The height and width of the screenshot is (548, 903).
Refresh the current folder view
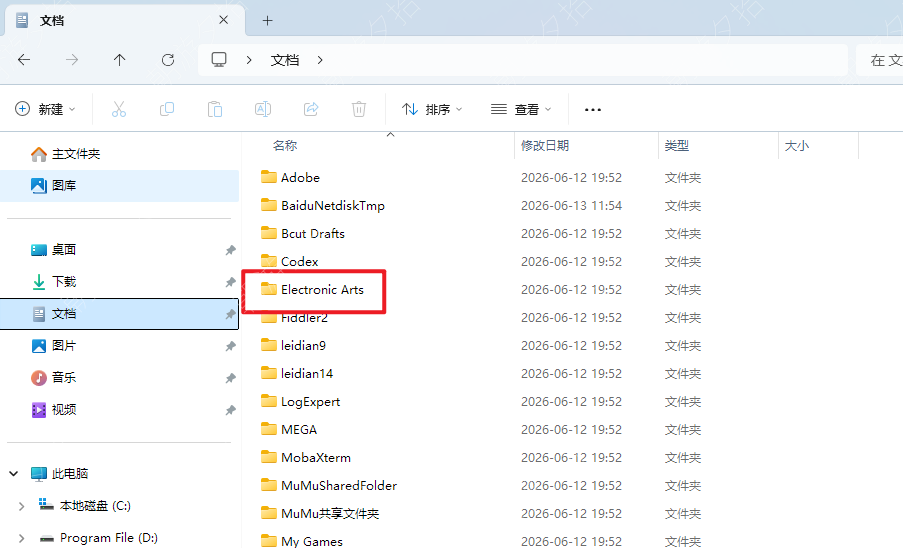click(168, 60)
